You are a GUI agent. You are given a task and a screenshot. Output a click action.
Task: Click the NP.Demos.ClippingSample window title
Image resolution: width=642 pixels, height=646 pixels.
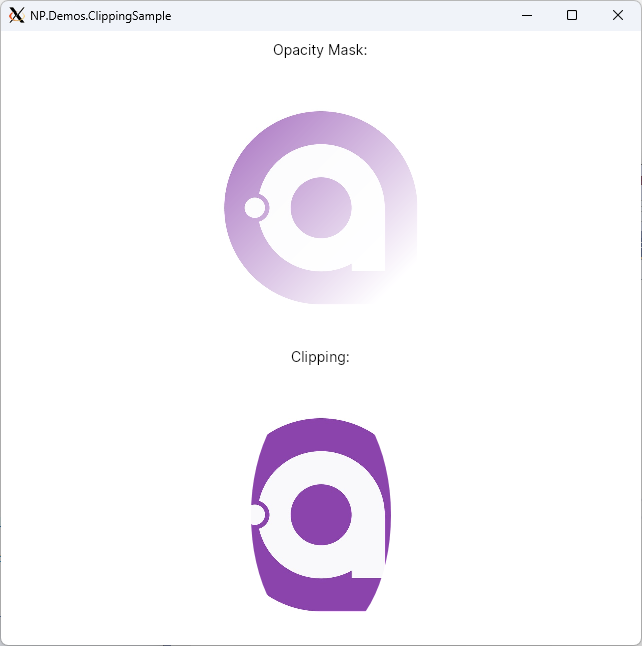click(101, 16)
